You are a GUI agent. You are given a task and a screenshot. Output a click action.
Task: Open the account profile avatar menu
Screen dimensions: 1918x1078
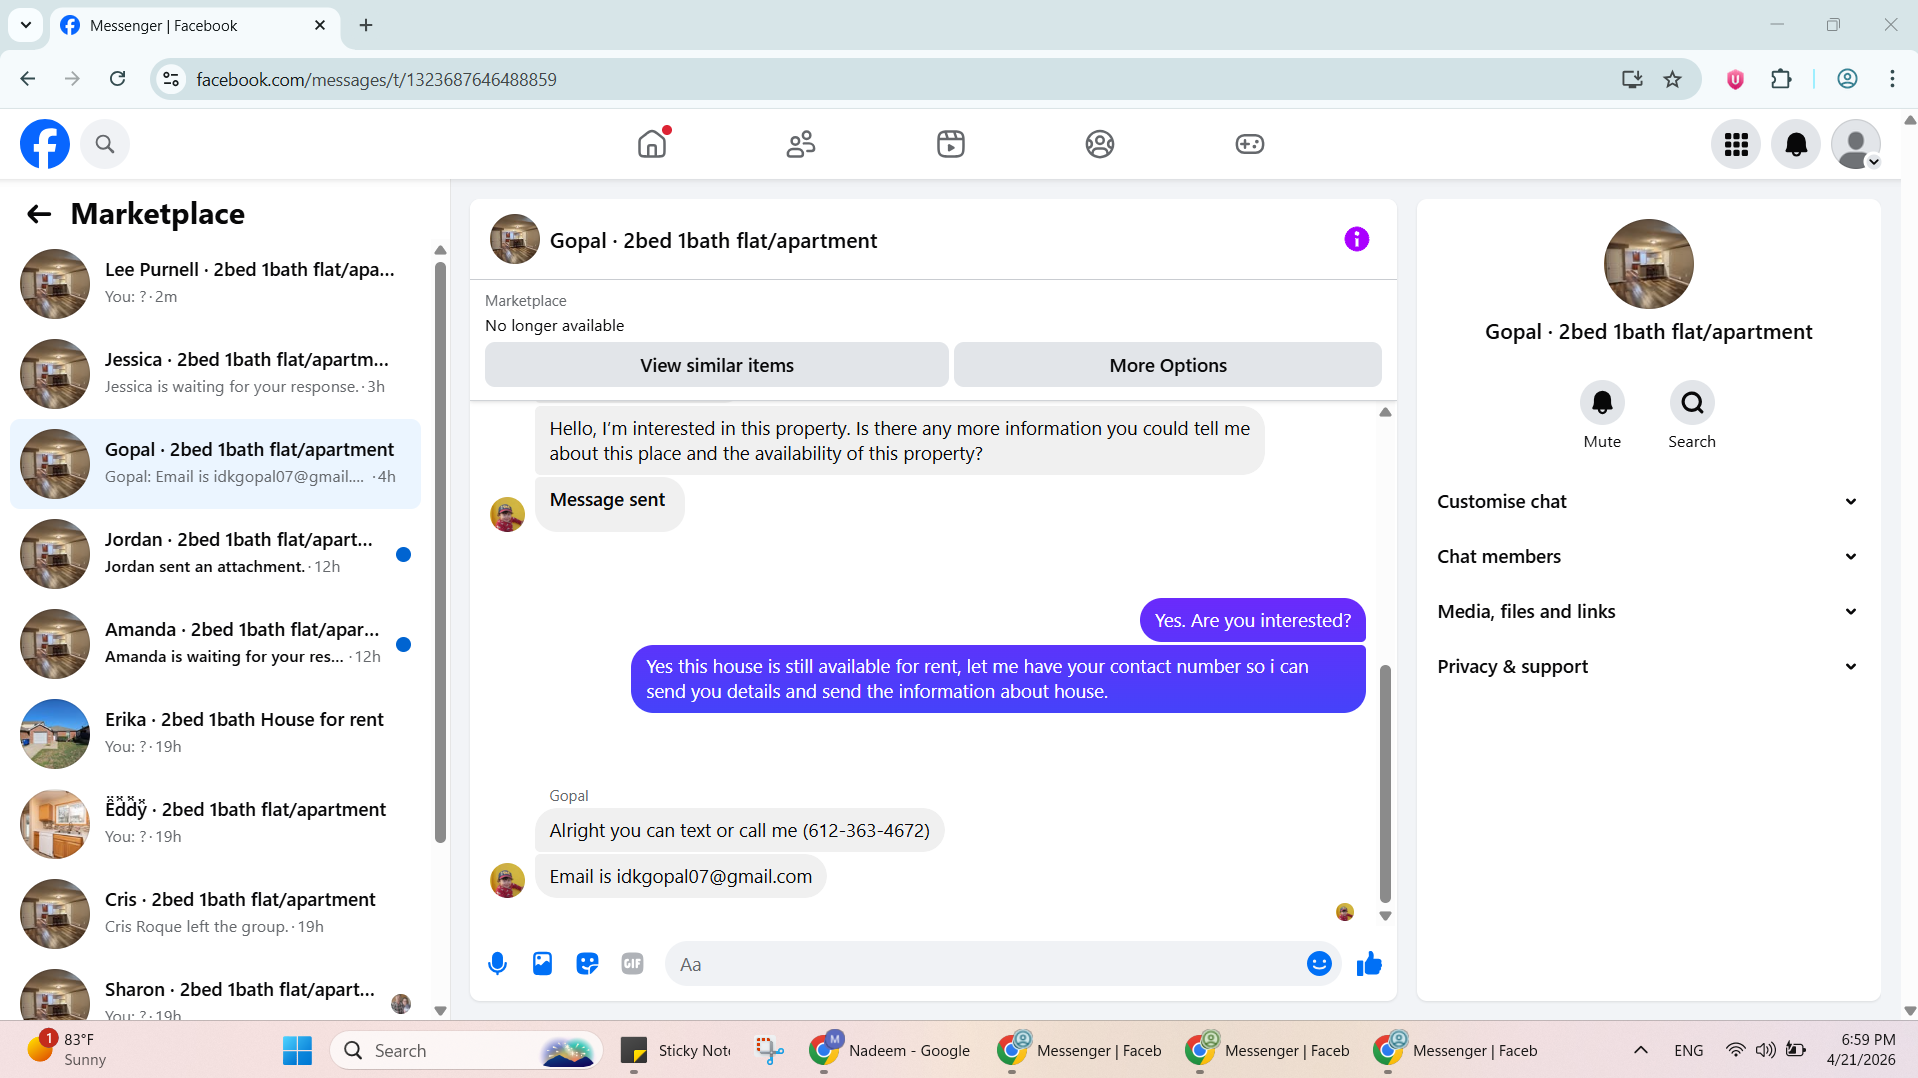tap(1856, 144)
